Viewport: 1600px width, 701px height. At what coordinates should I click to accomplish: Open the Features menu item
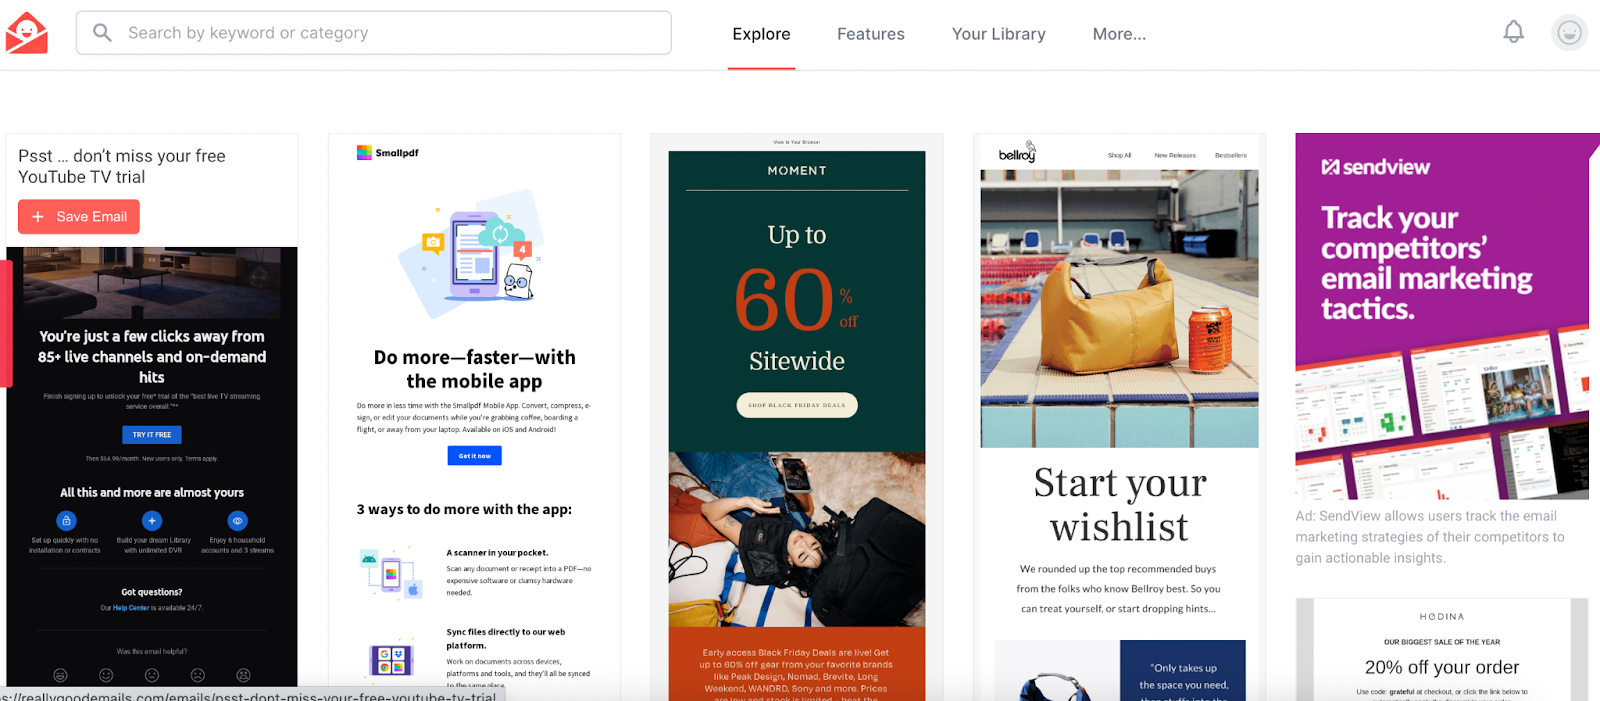[x=871, y=34]
